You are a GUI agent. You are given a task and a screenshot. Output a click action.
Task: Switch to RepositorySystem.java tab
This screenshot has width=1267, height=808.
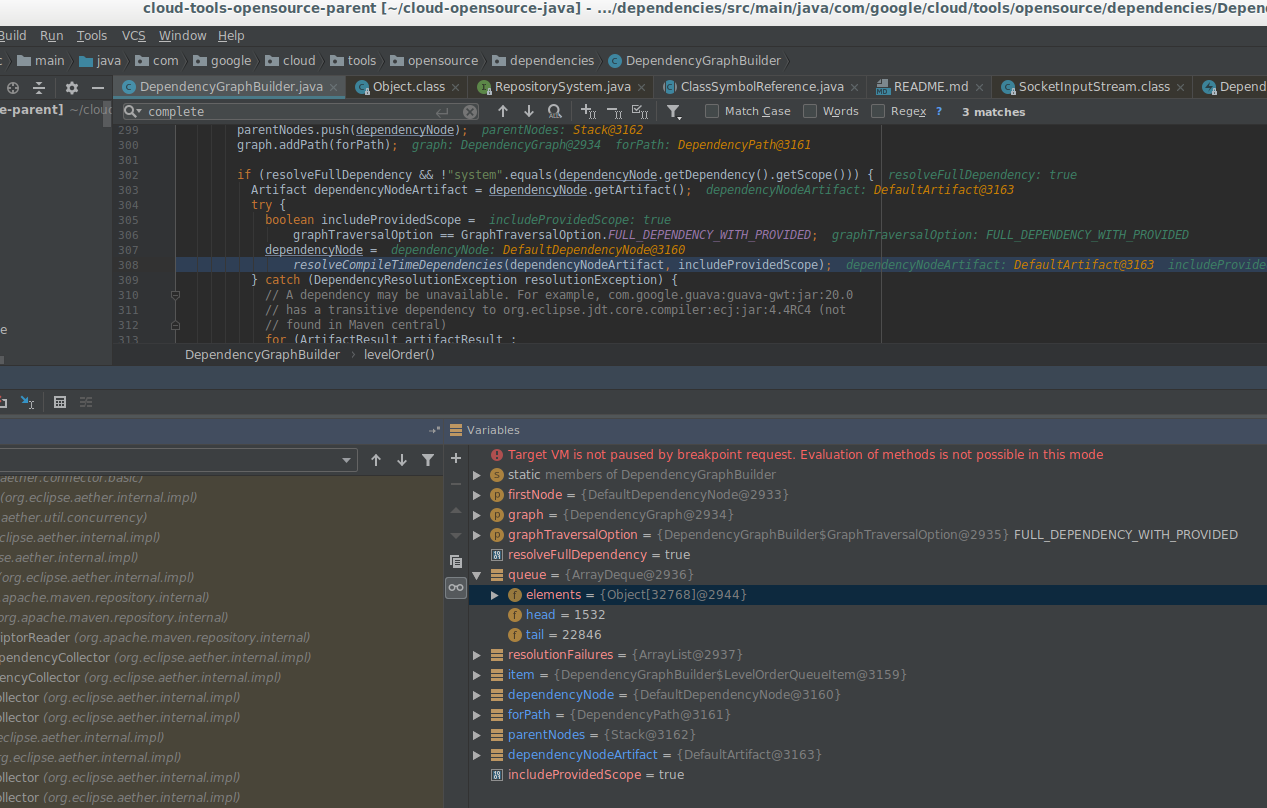click(562, 87)
